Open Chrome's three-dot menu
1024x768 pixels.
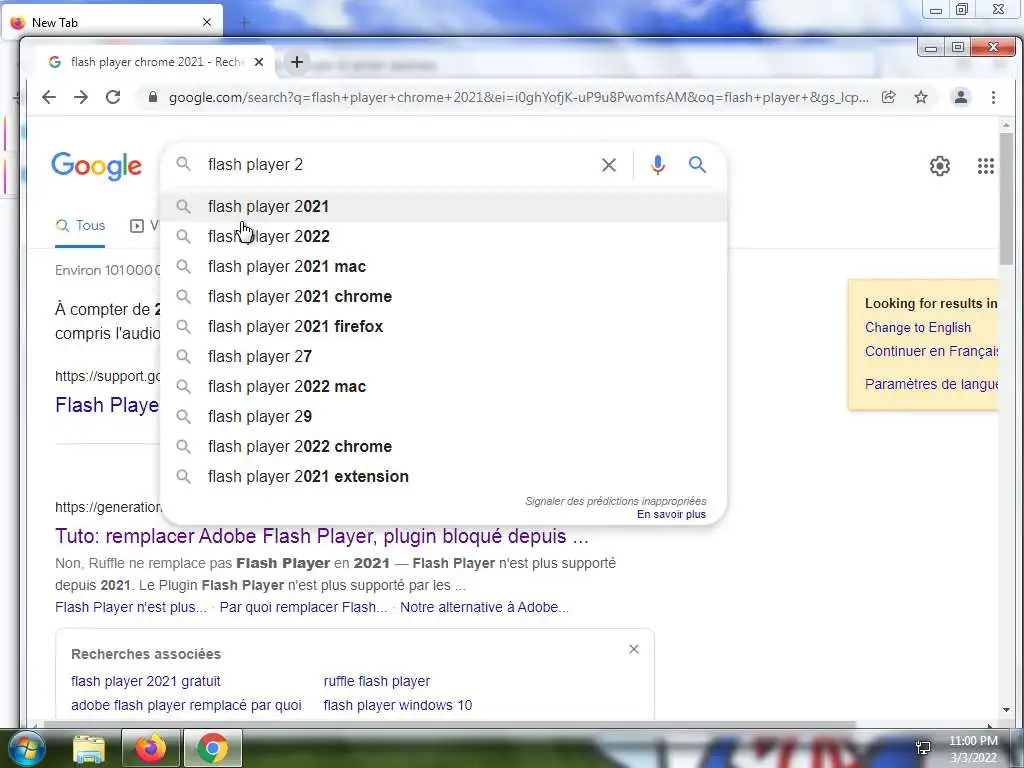[993, 97]
